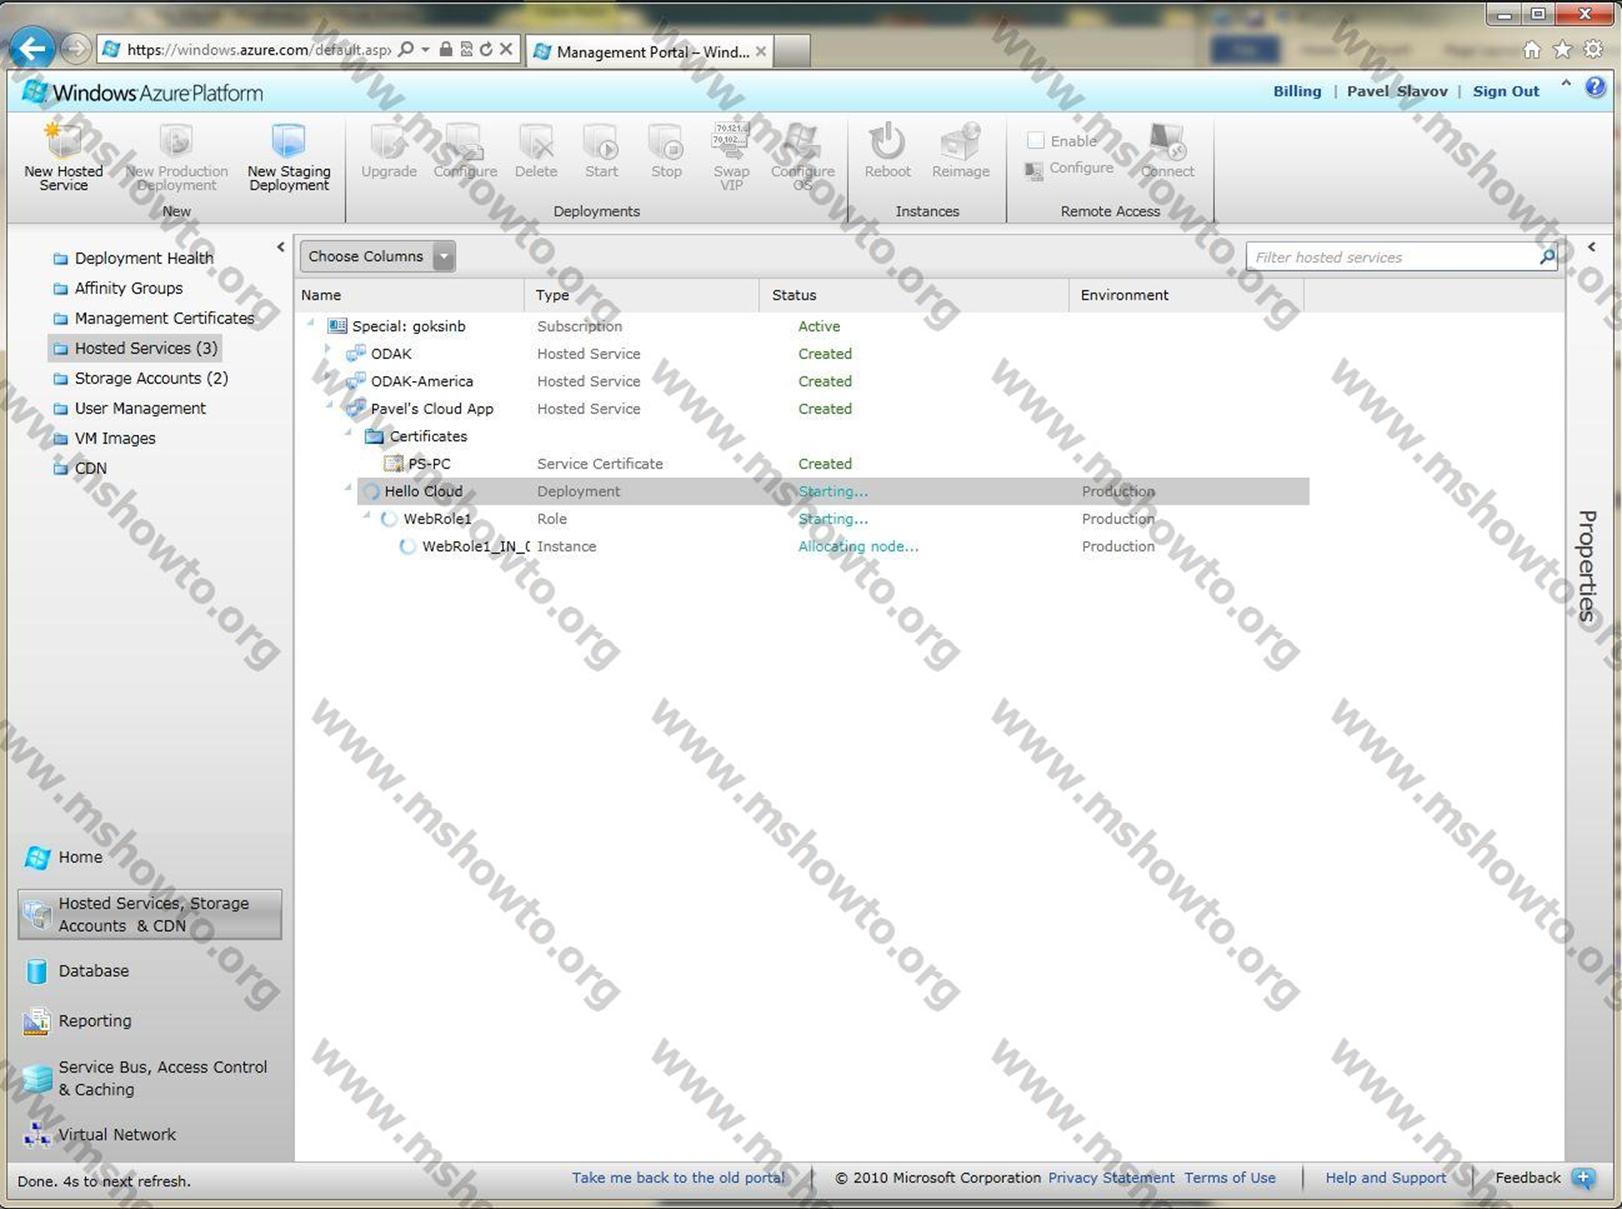Expand the Properties pane chevron
Viewport: 1622px width, 1209px height.
tap(1591, 247)
